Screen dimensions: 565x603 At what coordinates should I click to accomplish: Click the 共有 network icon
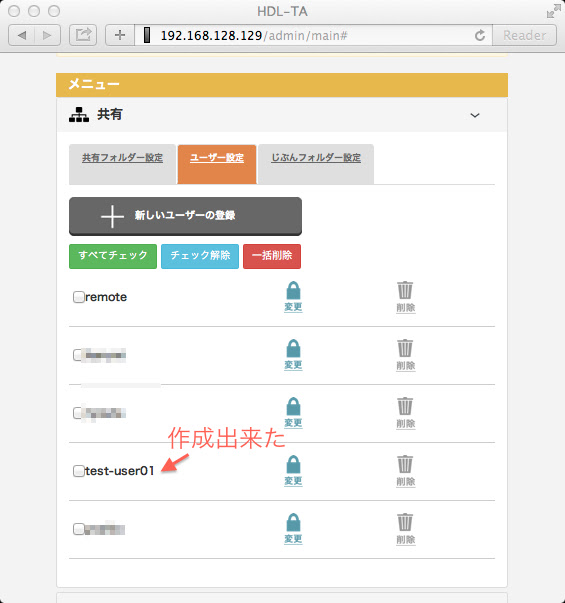click(x=79, y=115)
